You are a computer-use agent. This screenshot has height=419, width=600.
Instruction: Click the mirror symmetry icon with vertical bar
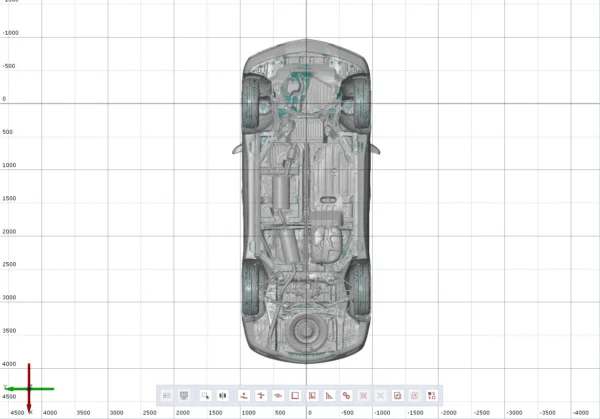click(x=223, y=395)
